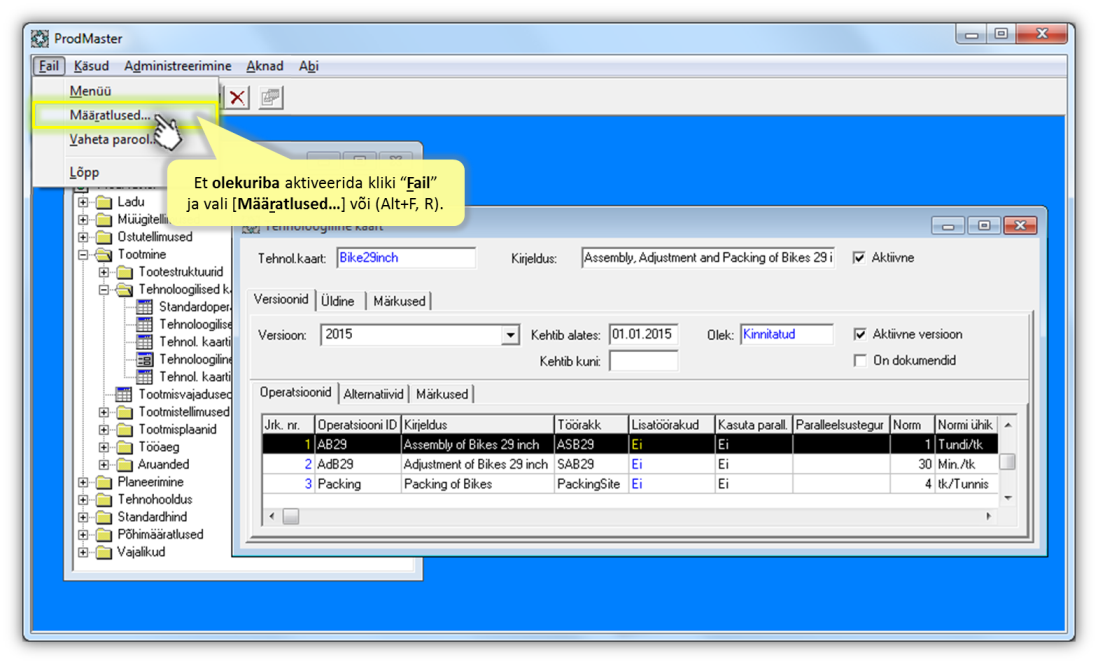The image size is (1098, 664).
Task: Click the Töörakk column header
Action: [591, 424]
